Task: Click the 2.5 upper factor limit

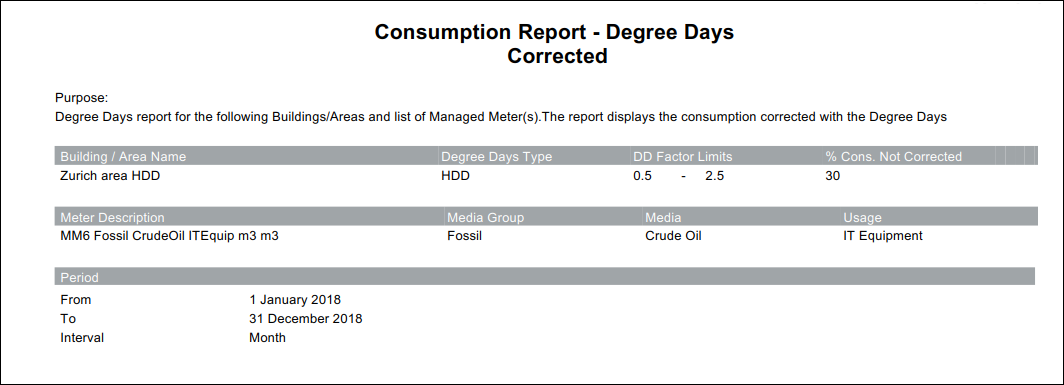Action: coord(715,177)
